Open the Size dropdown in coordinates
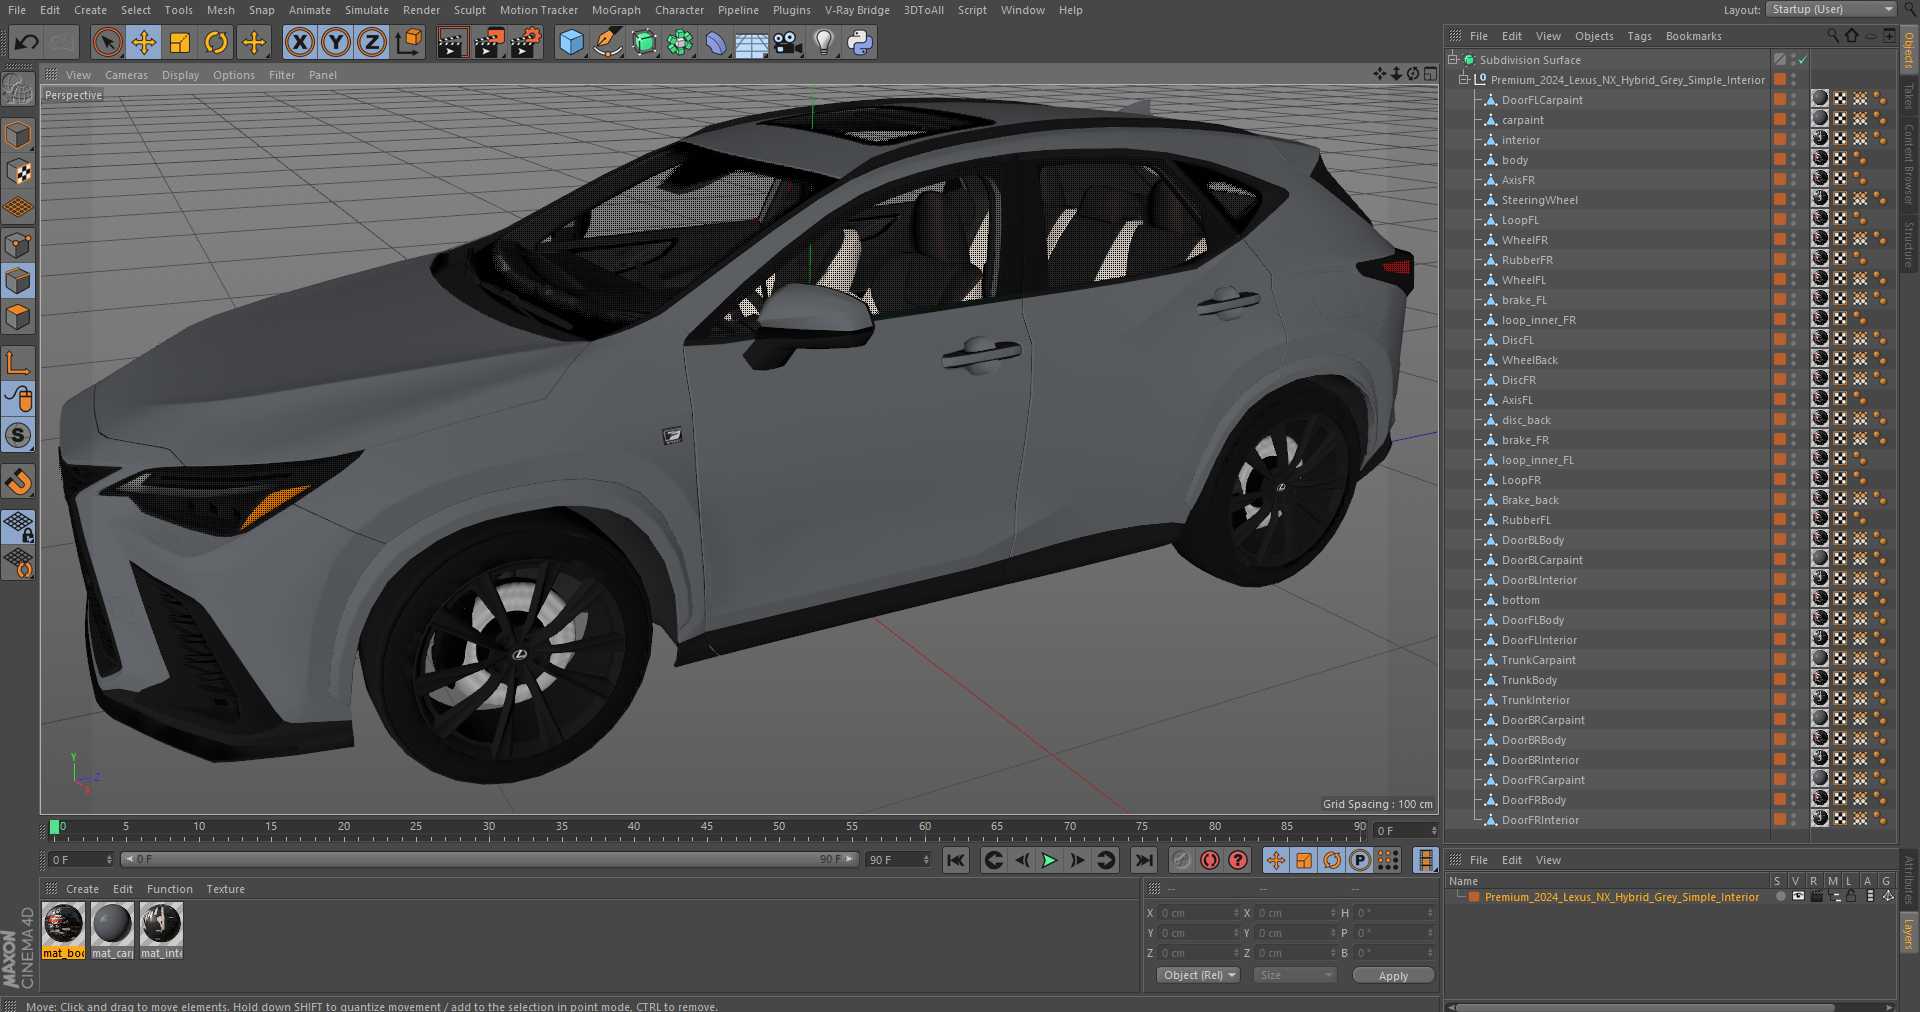The image size is (1920, 1012). click(1295, 975)
